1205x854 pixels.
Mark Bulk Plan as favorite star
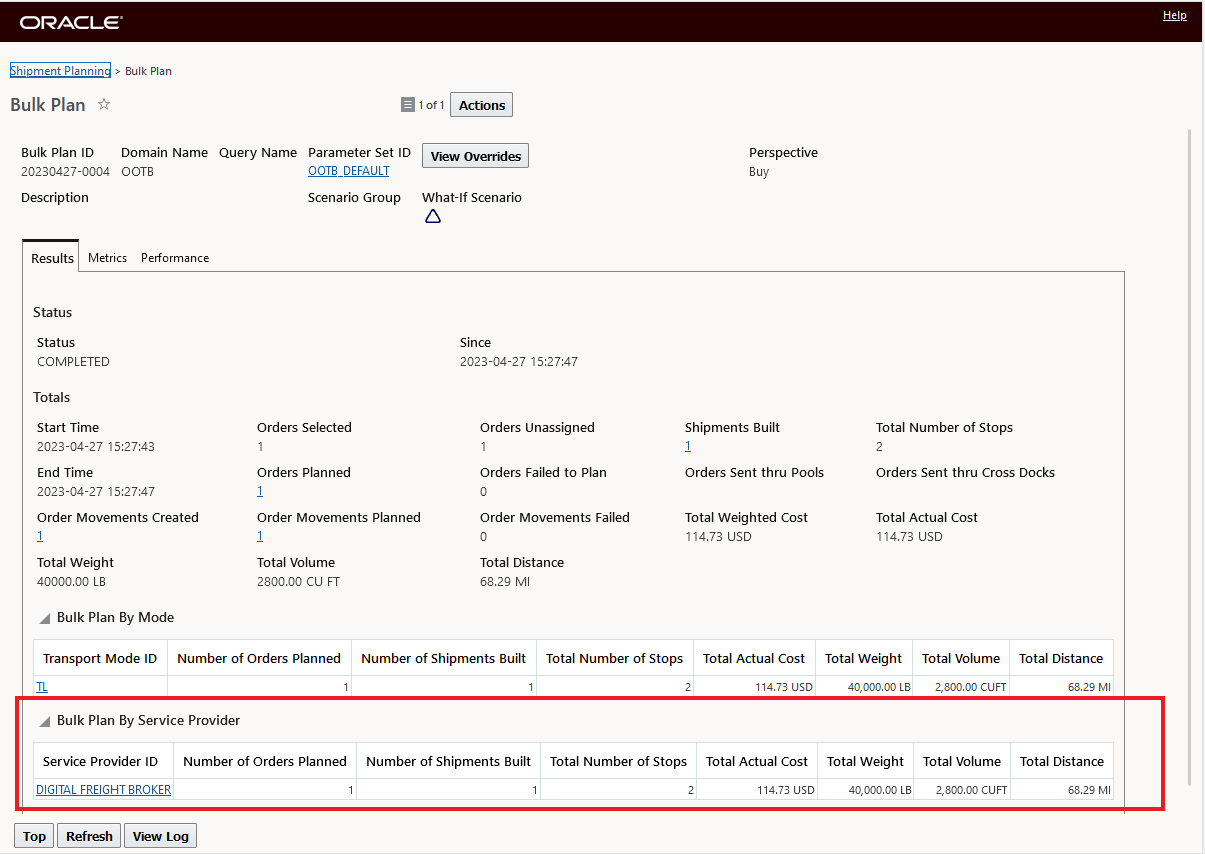pyautogui.click(x=104, y=104)
